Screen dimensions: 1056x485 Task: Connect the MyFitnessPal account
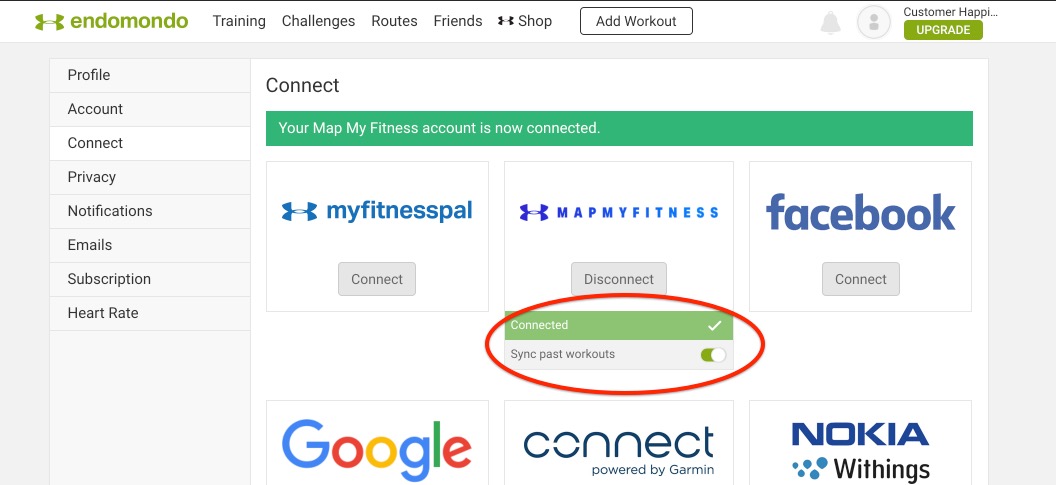pos(377,279)
